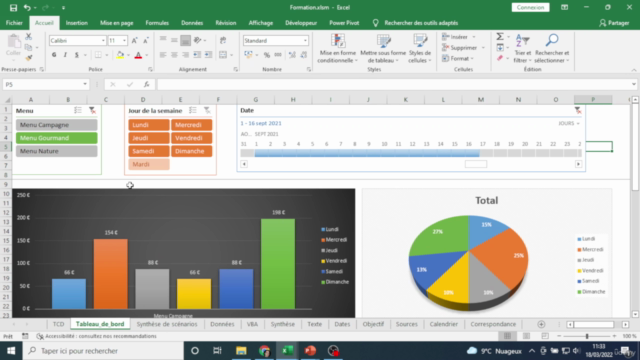Click the blue selected timeline range bar
Image resolution: width=640 pixels, height=360 pixels.
[367, 153]
